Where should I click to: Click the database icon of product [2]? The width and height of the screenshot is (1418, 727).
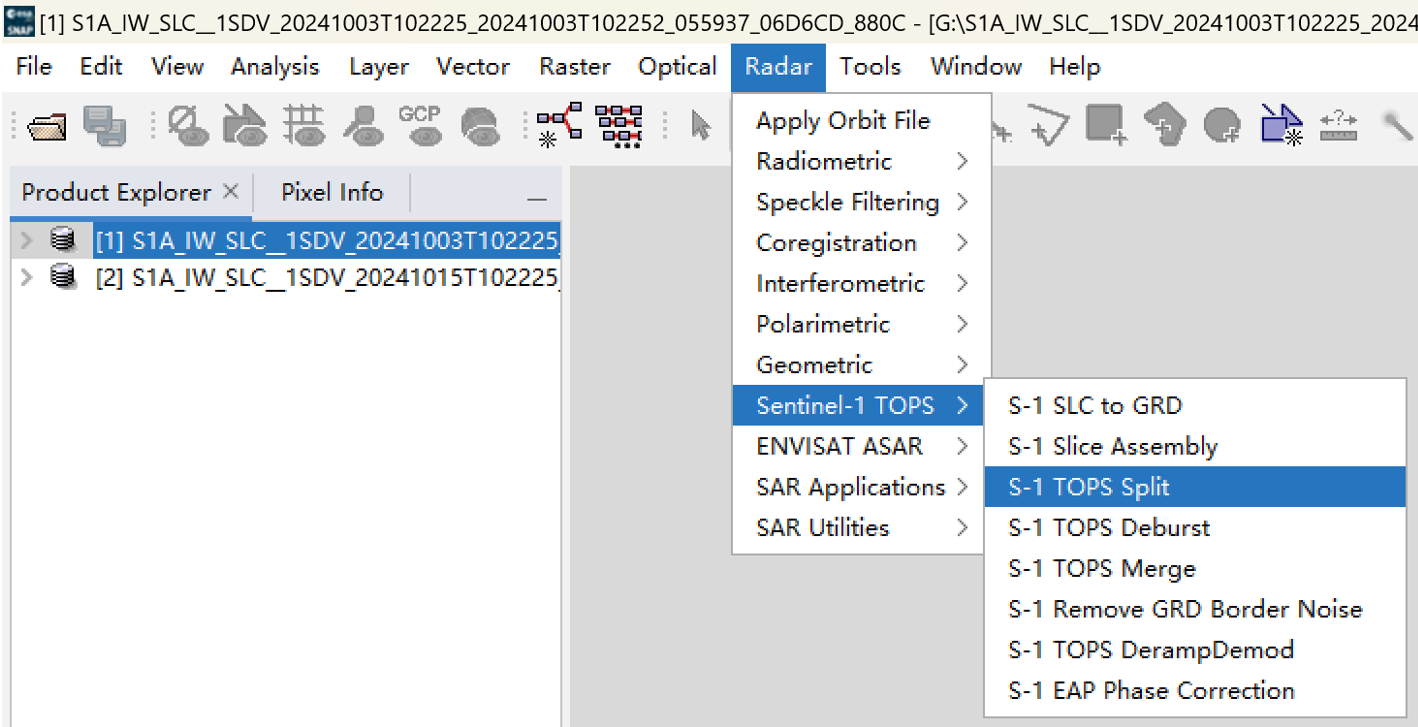(63, 277)
